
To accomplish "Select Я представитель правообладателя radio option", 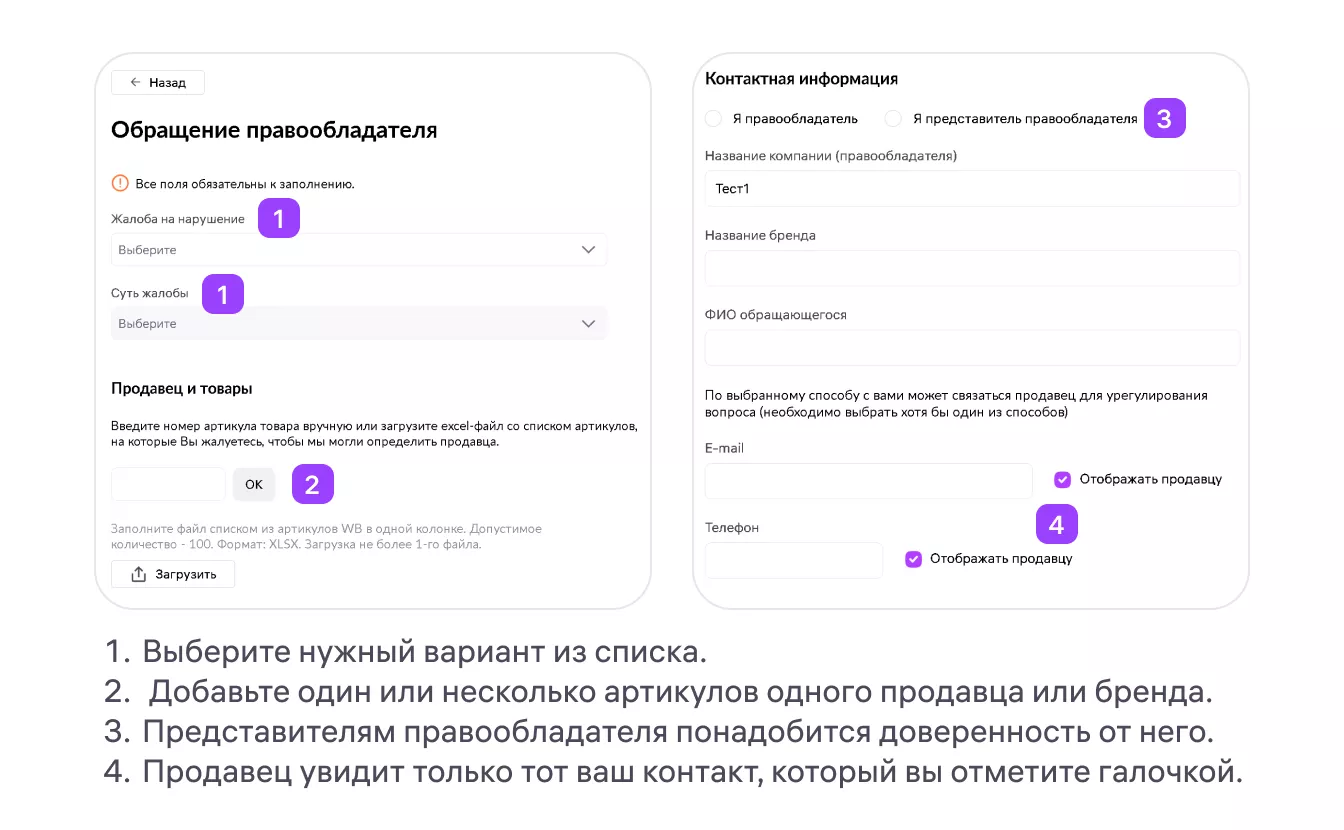I will click(893, 119).
